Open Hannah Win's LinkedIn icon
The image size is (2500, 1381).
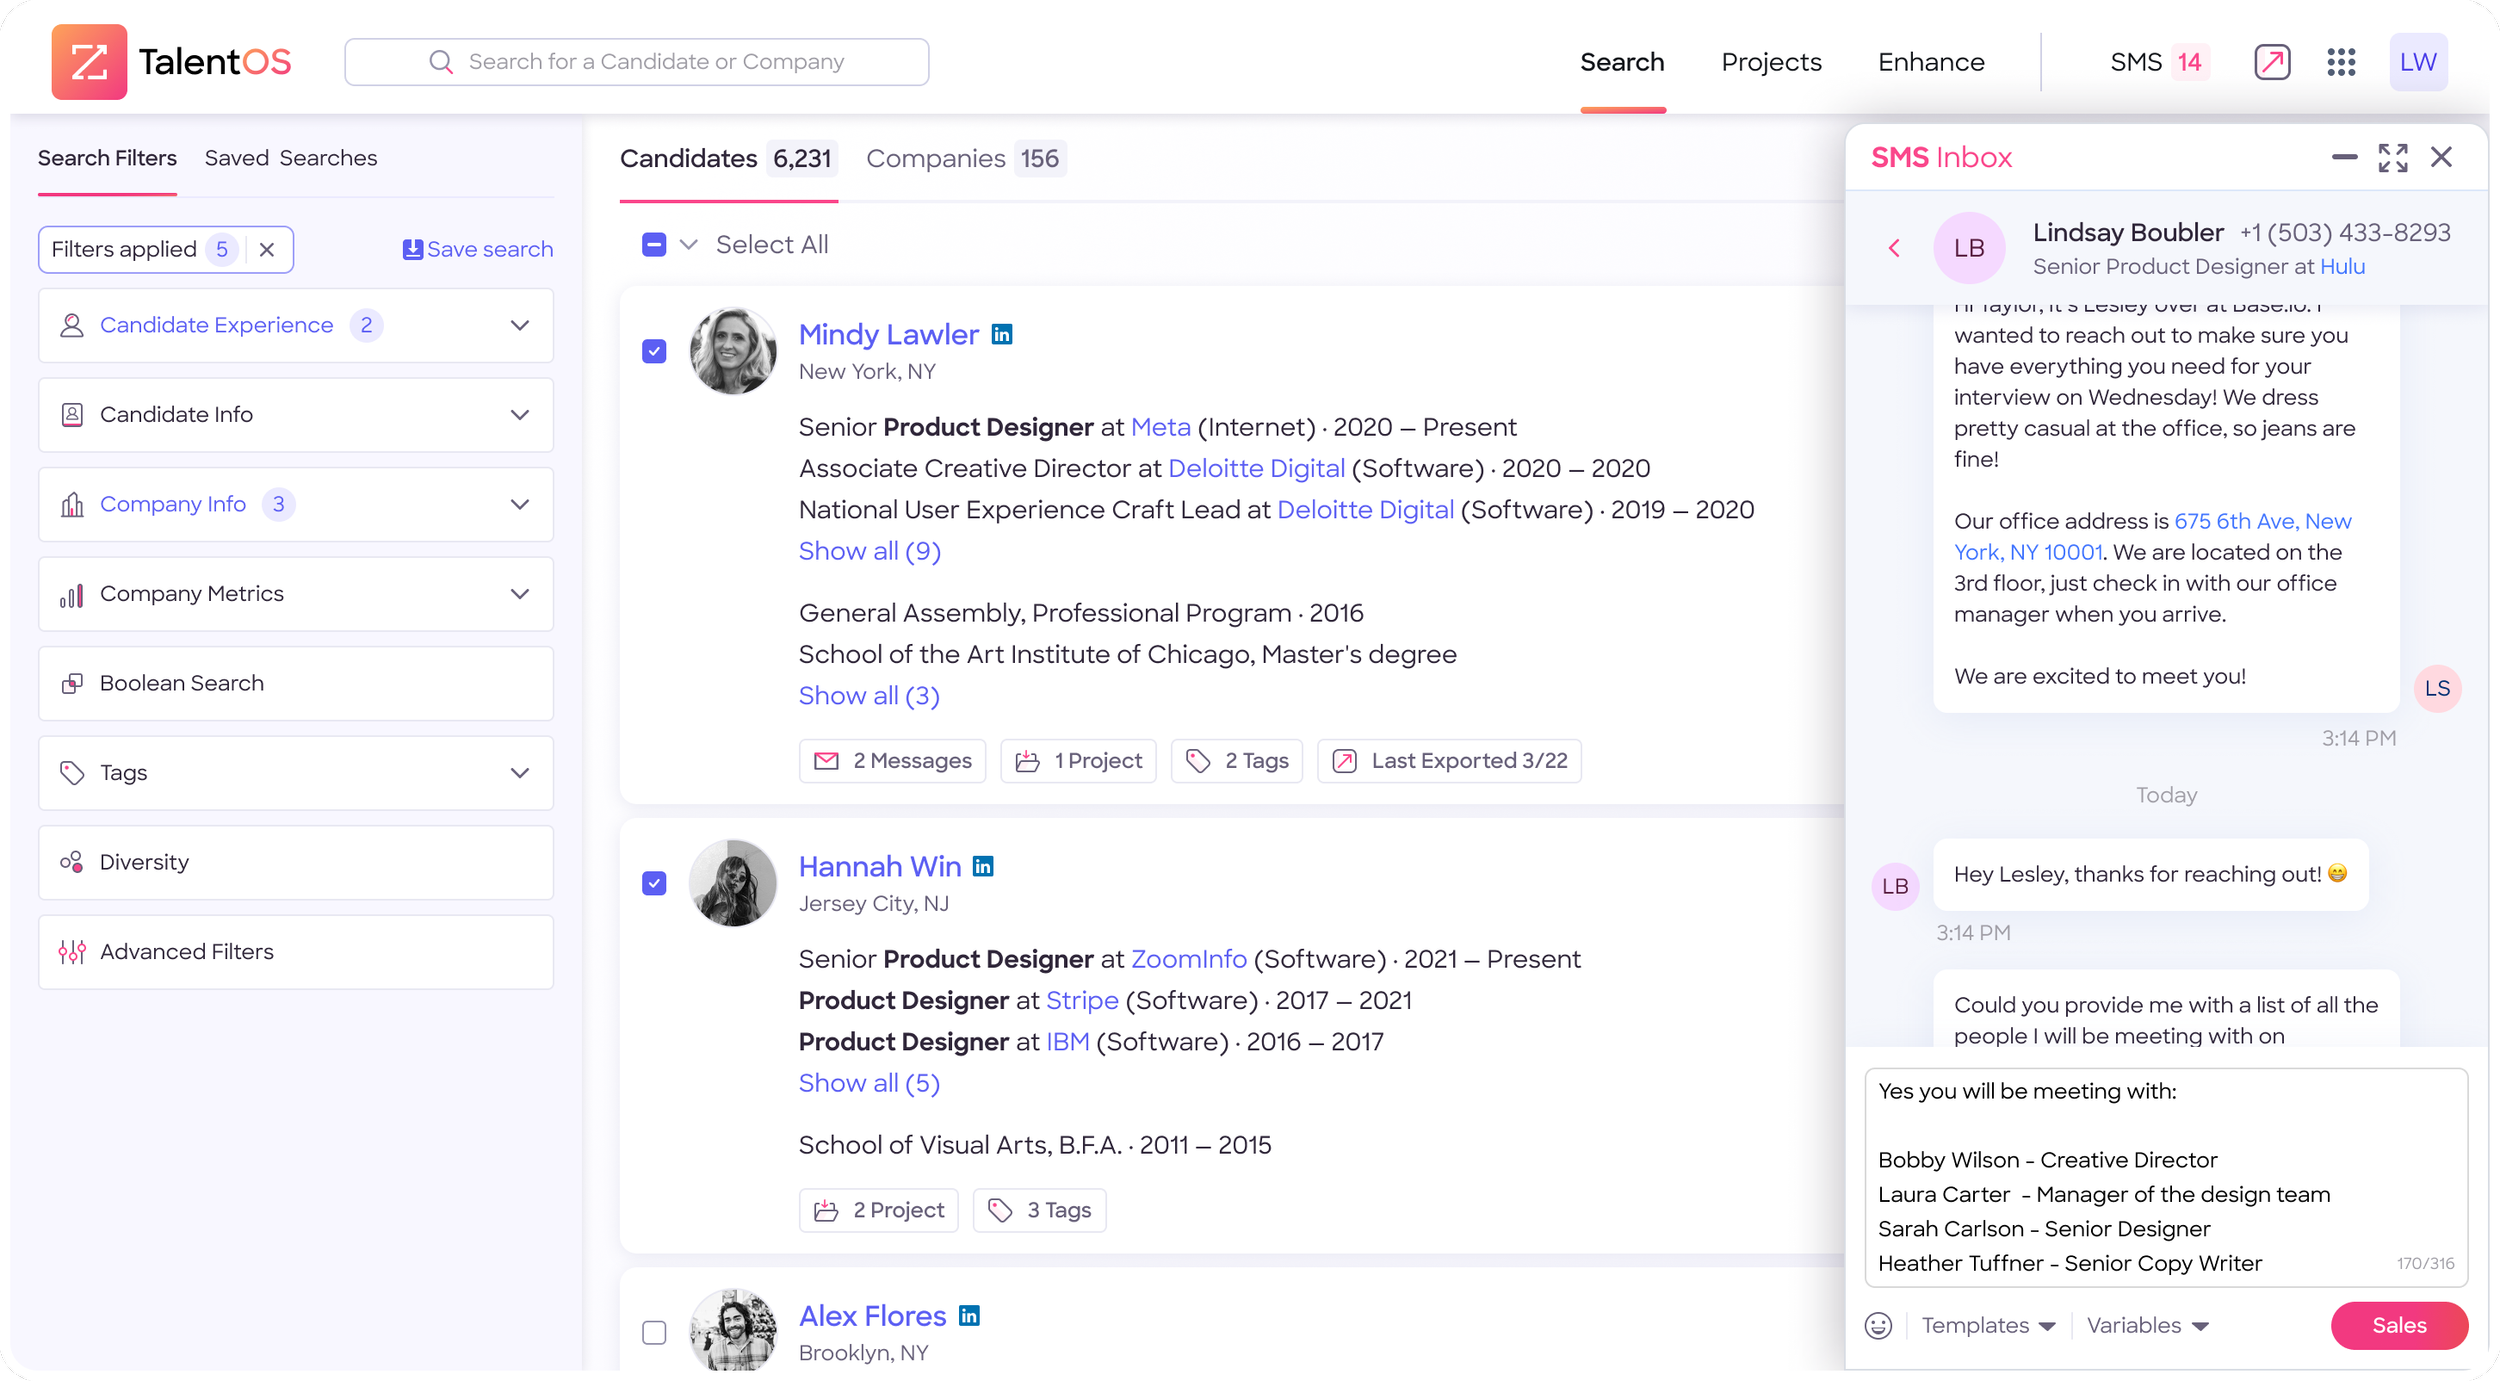click(983, 867)
